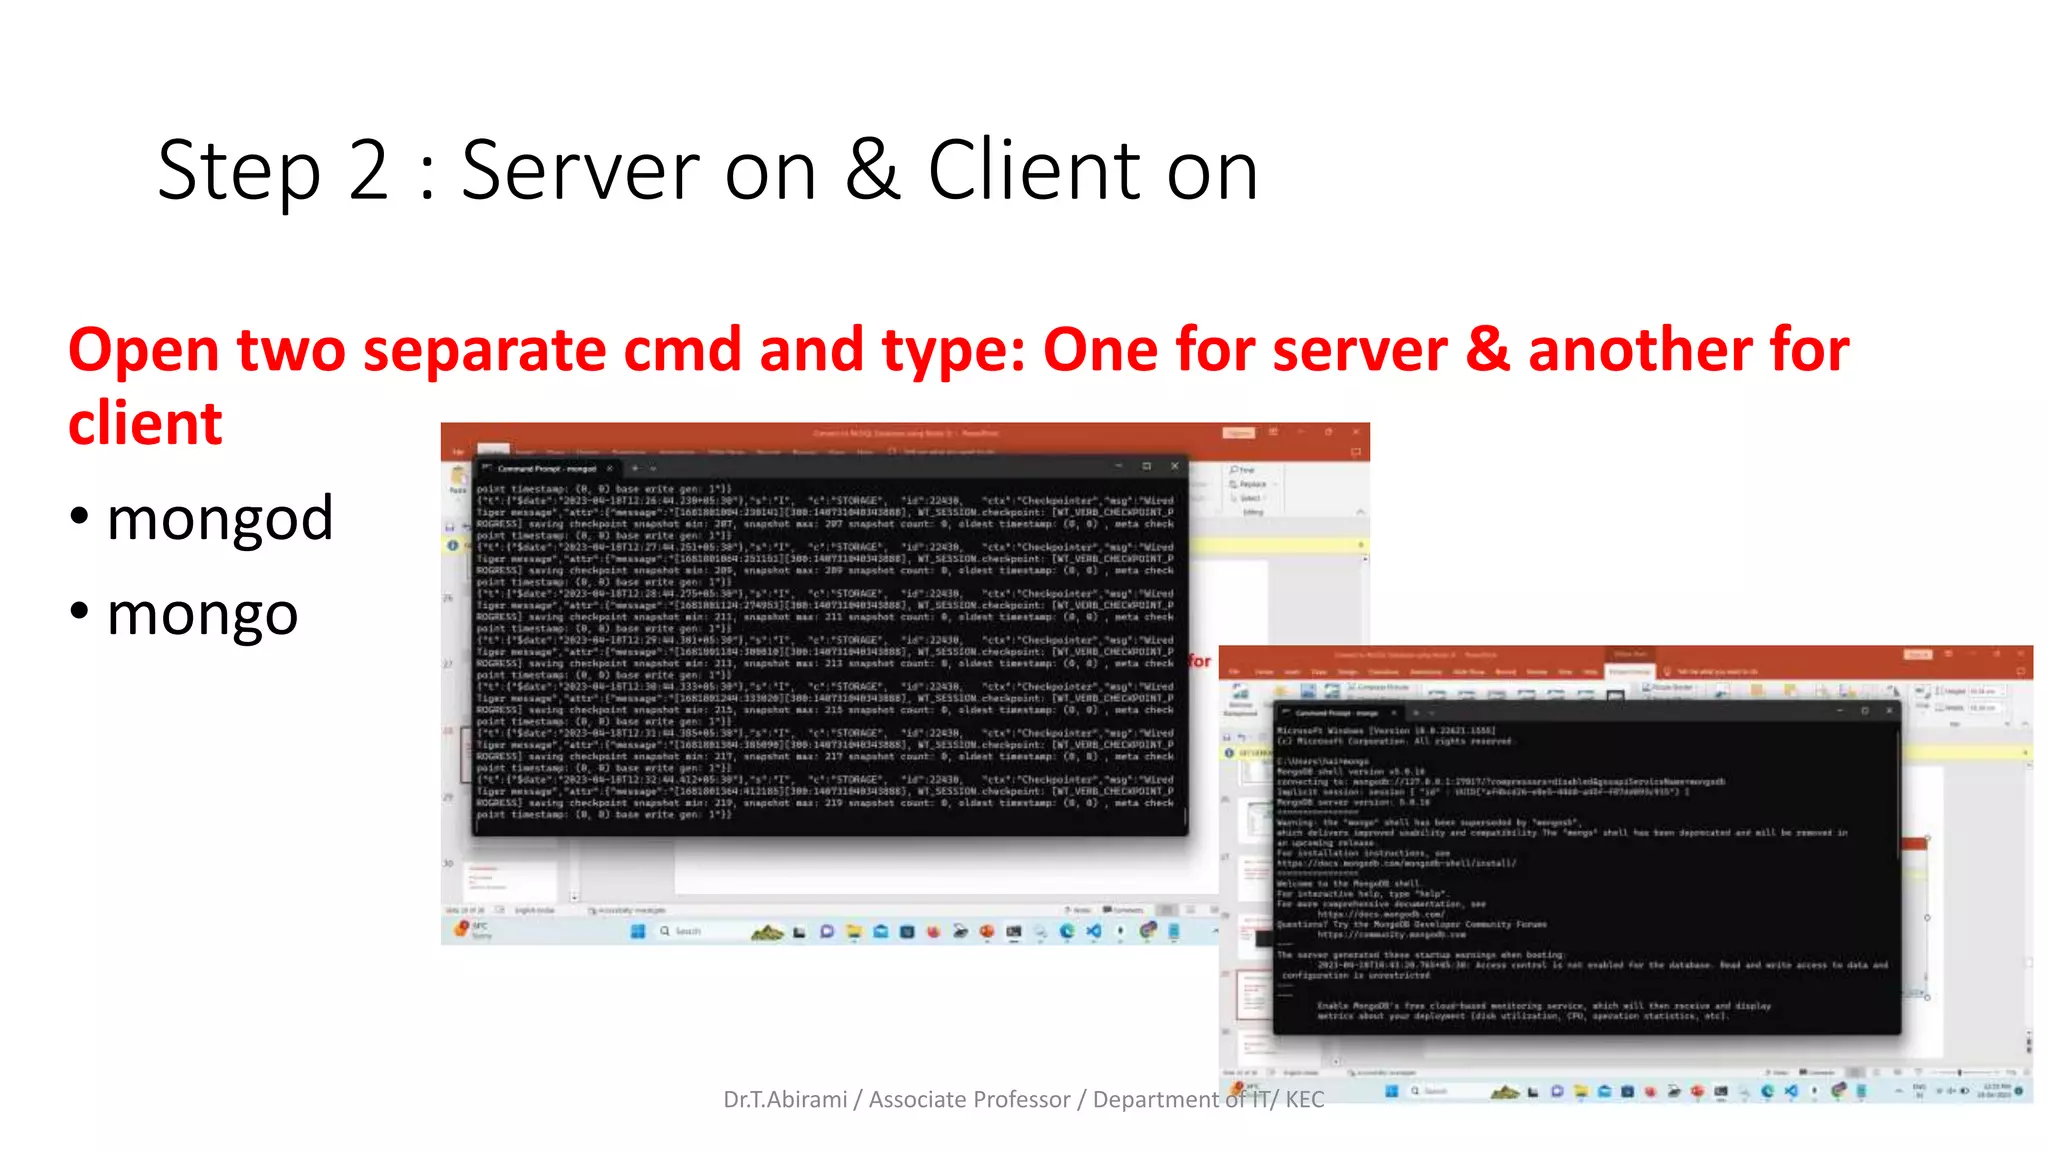Click Windows Start icon in right screenshot taskbar

[1391, 1091]
